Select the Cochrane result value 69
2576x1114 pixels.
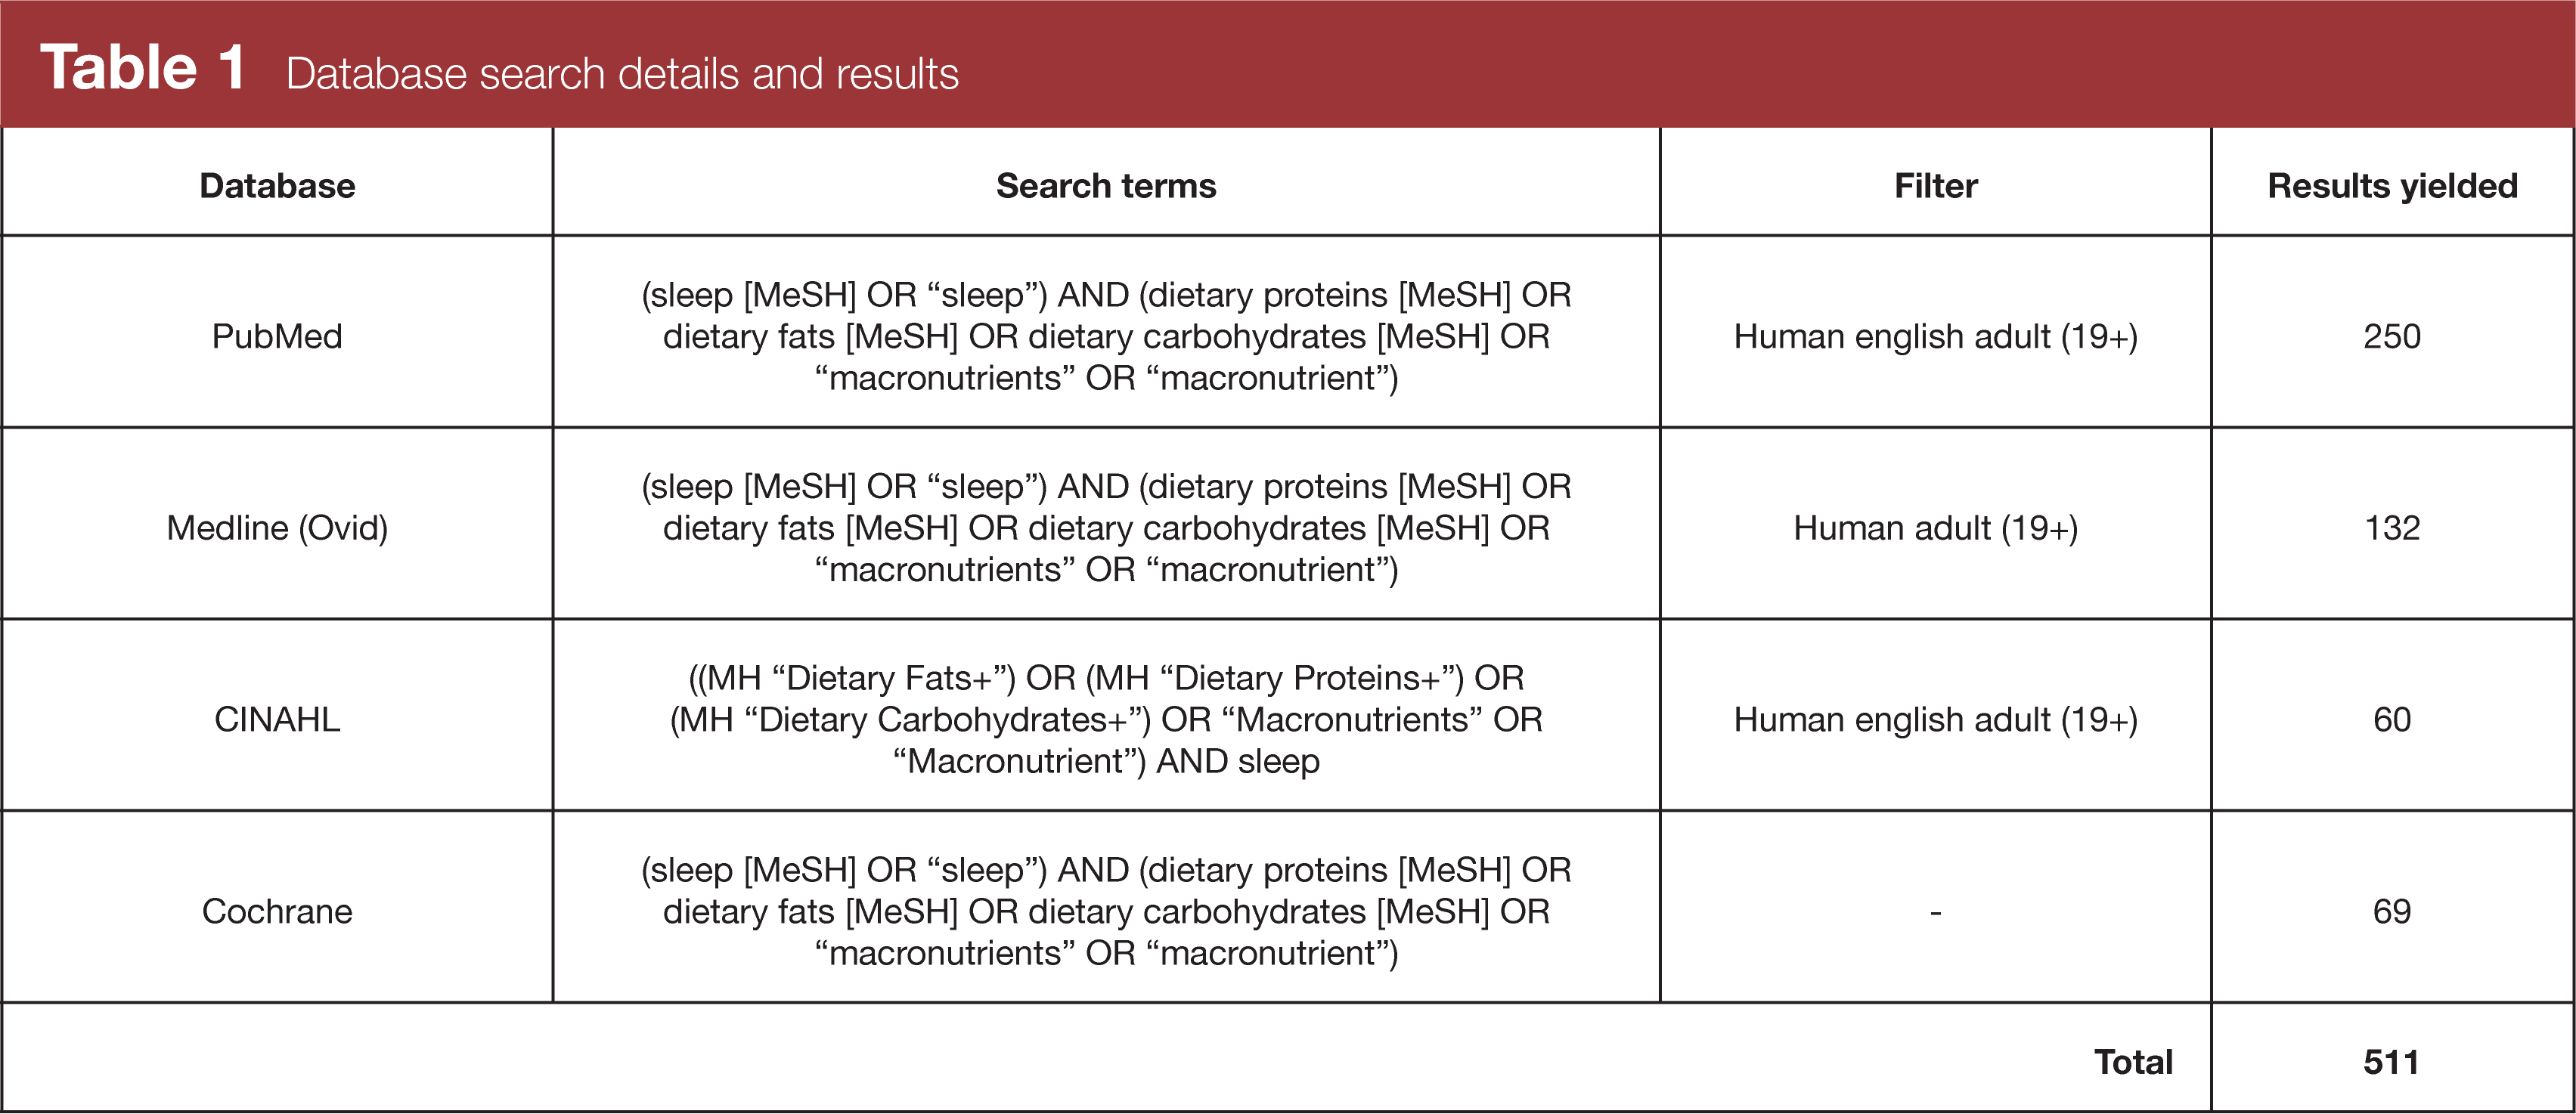tap(2392, 912)
